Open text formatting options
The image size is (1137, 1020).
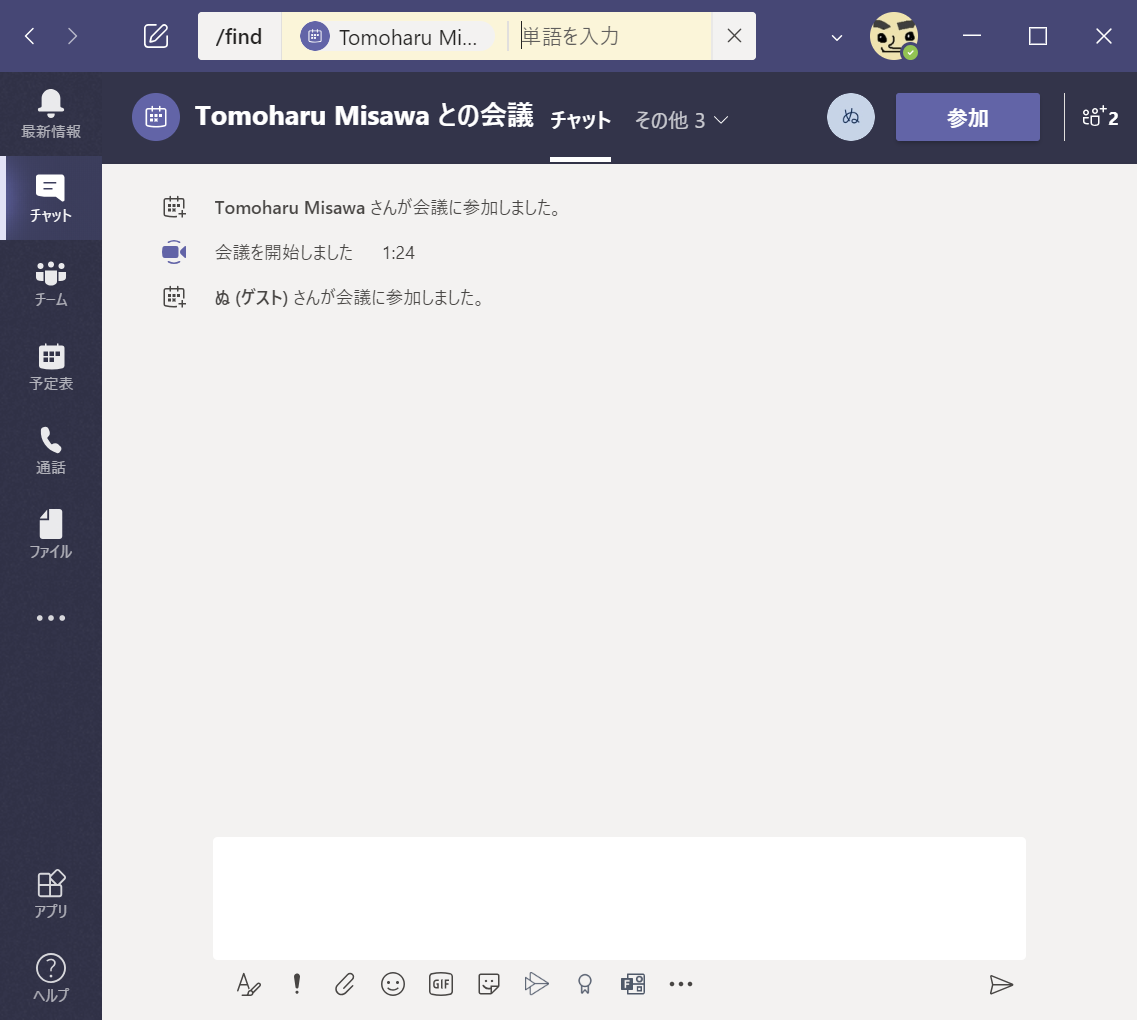[249, 984]
